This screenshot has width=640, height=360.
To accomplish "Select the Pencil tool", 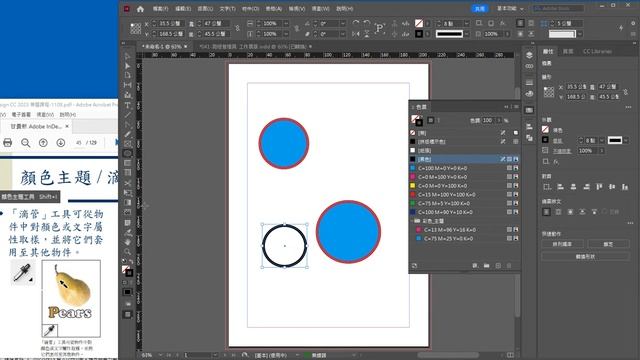I will click(127, 134).
